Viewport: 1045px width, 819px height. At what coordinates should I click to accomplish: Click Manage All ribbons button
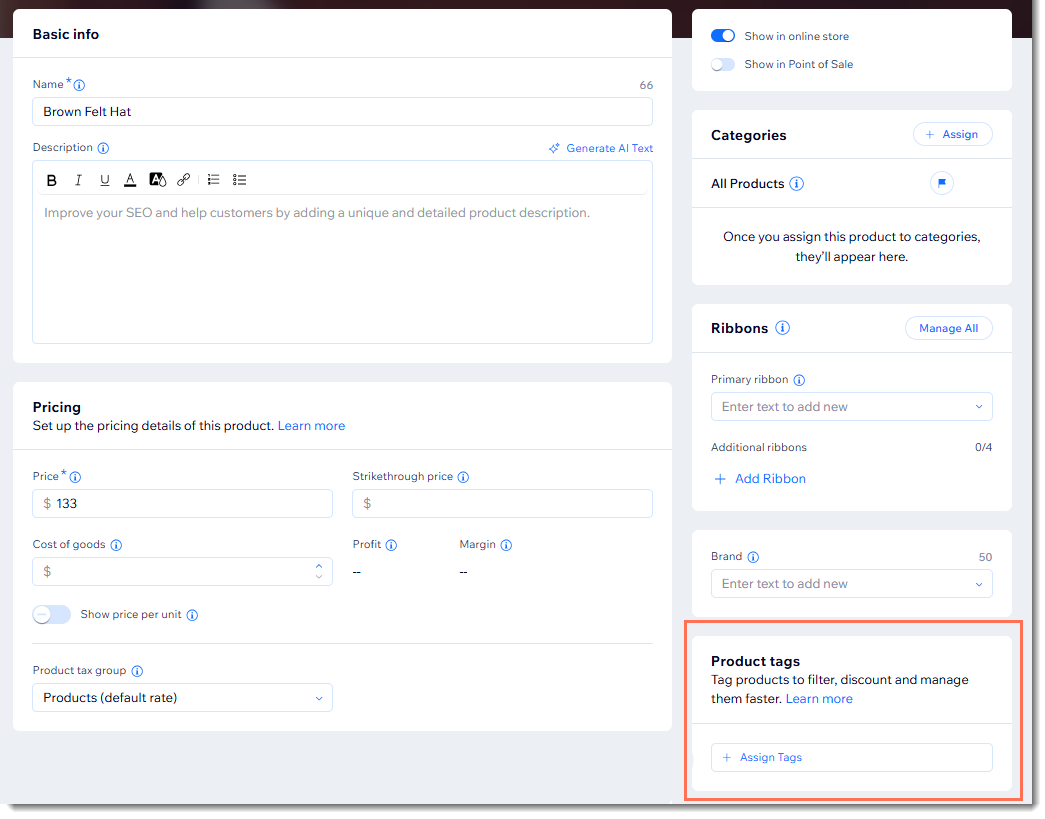coord(948,329)
